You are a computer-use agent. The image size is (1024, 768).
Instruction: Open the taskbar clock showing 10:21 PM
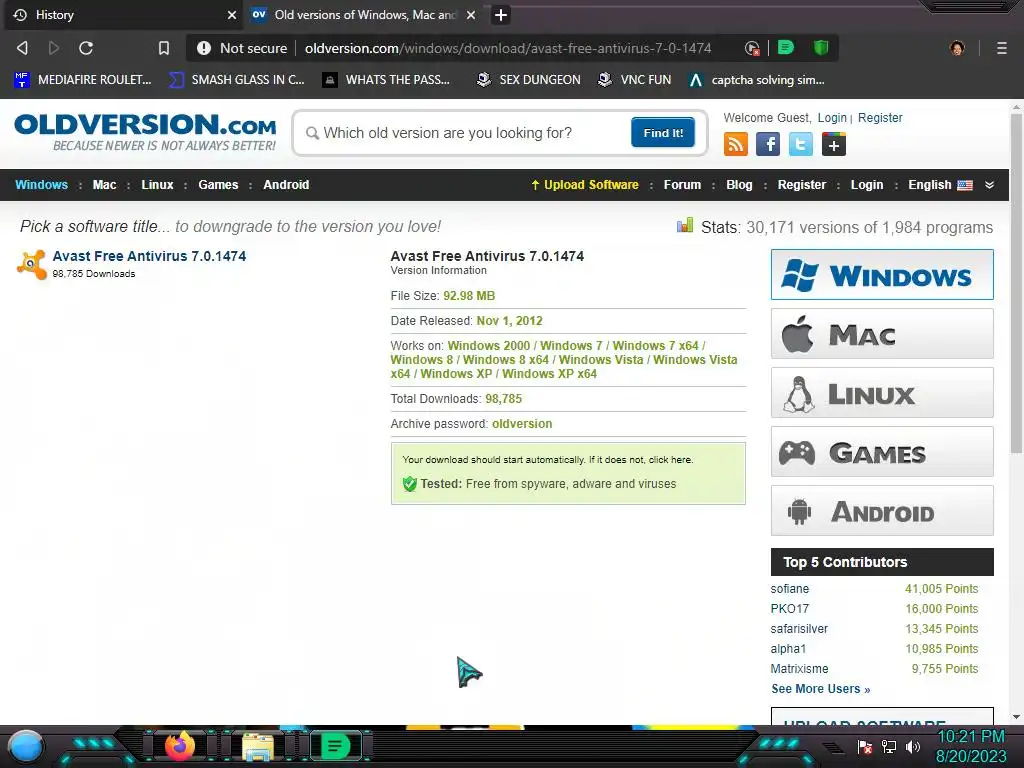971,746
